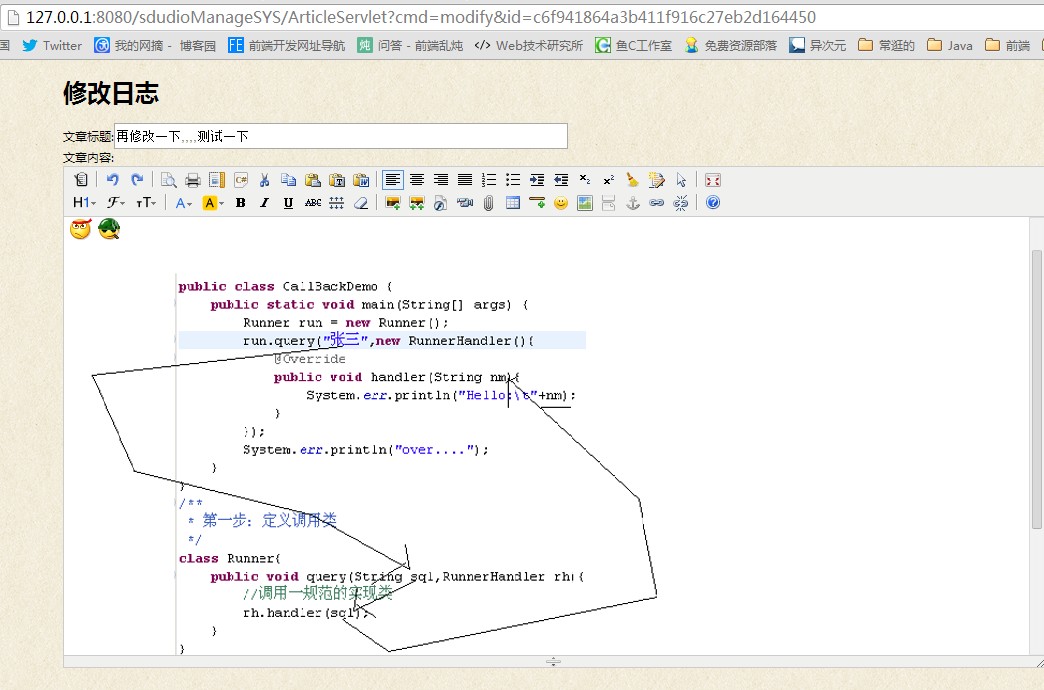
Task: Attach a file with paperclip icon
Action: pos(489,202)
